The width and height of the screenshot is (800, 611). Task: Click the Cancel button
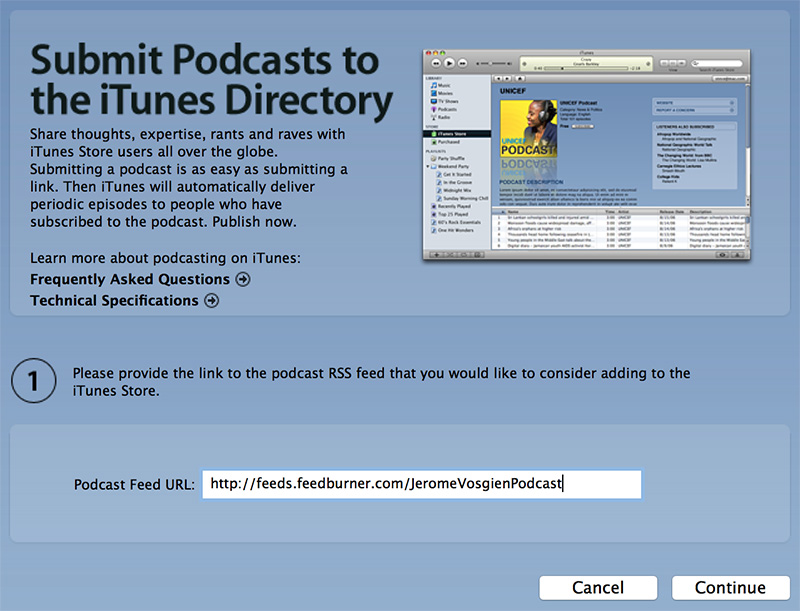[598, 588]
